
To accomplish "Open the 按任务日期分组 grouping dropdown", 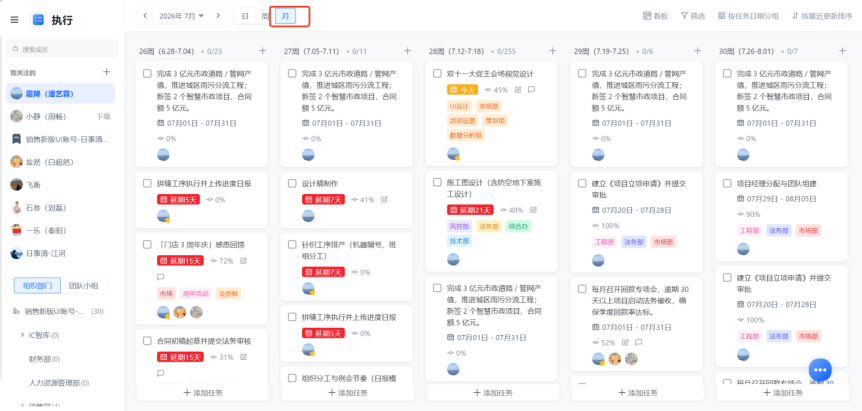I will tap(748, 16).
